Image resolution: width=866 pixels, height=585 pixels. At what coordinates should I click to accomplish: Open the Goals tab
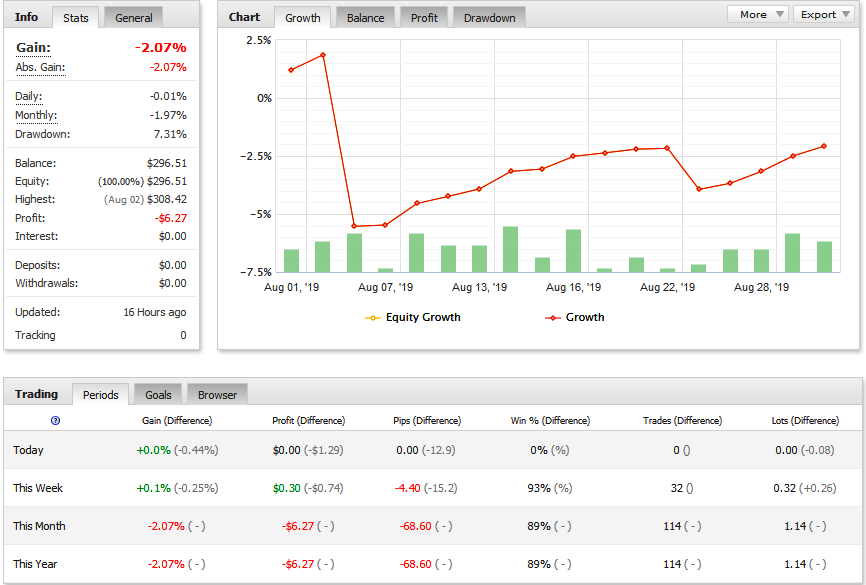coord(158,394)
